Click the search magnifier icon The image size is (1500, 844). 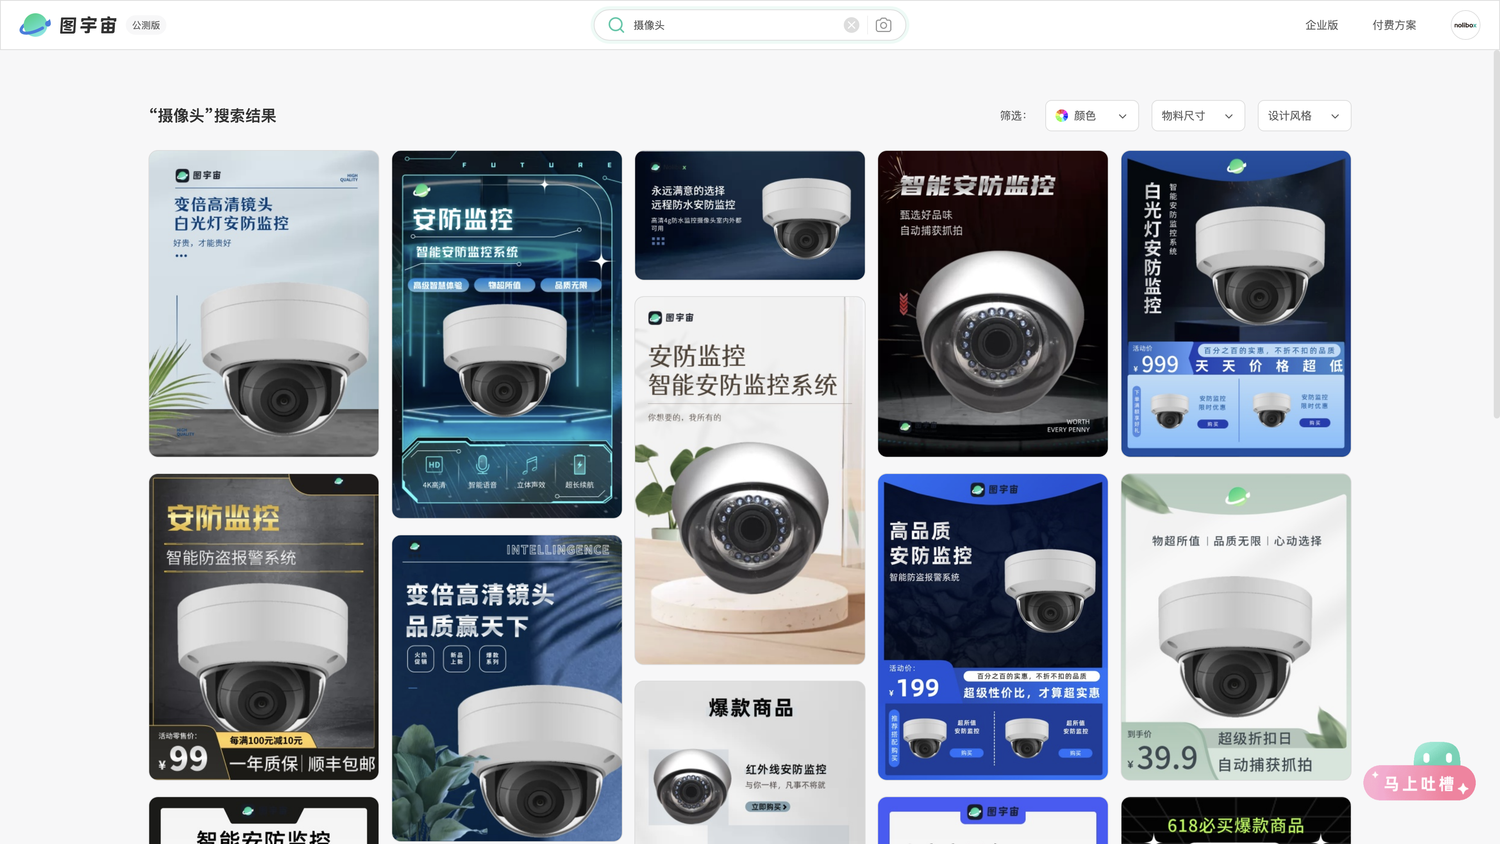tap(616, 25)
